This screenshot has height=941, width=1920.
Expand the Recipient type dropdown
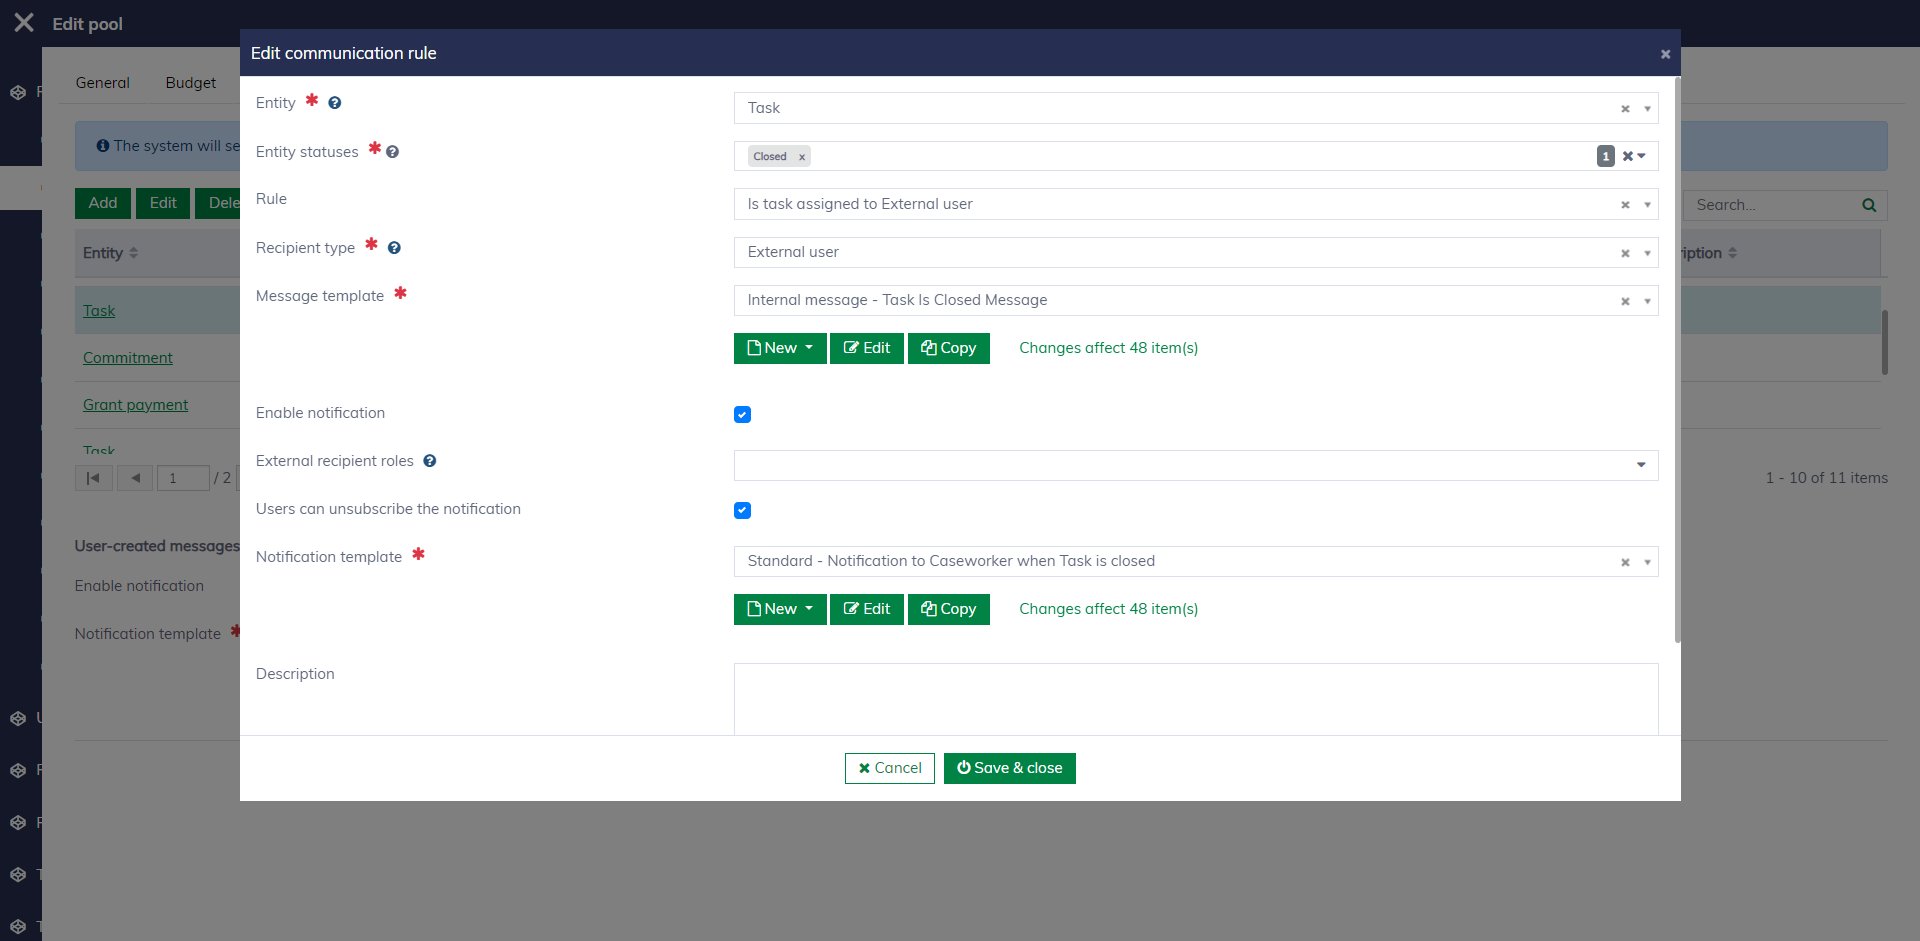[1647, 253]
